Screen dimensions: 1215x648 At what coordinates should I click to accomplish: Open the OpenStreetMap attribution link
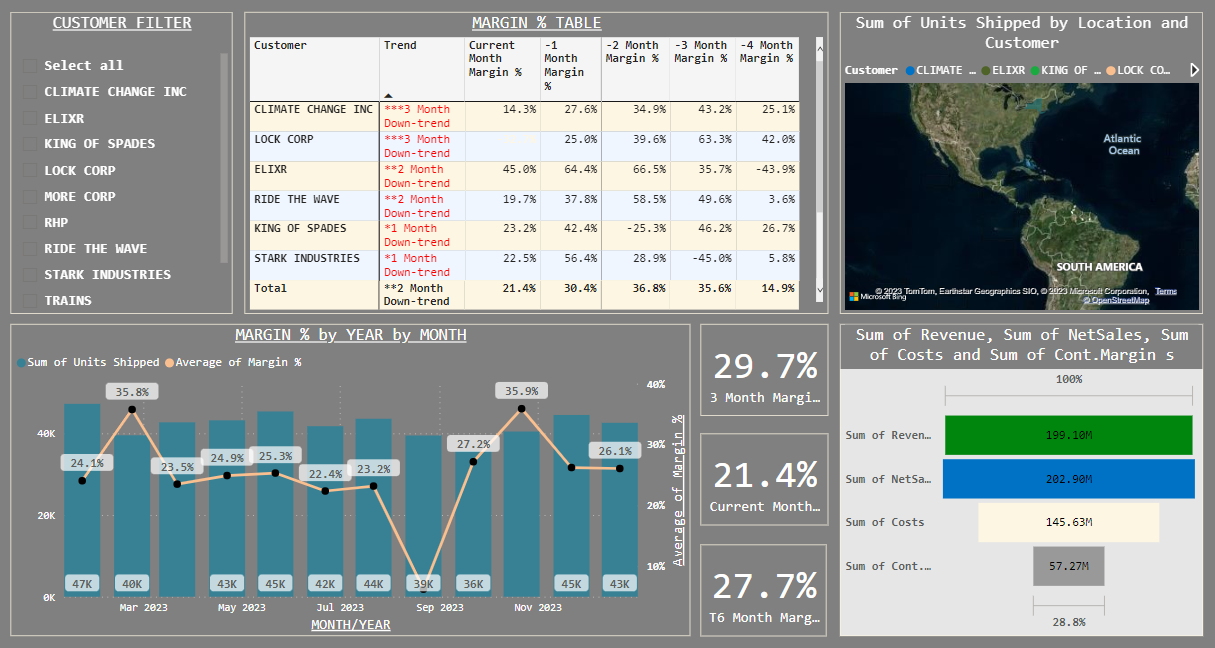coord(1120,301)
